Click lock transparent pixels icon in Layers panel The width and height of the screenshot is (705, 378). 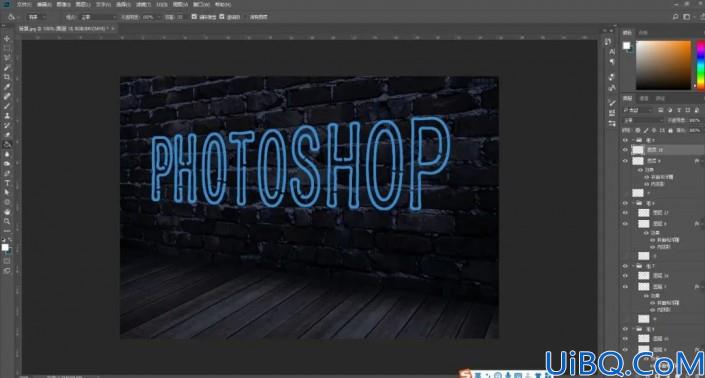(638, 130)
